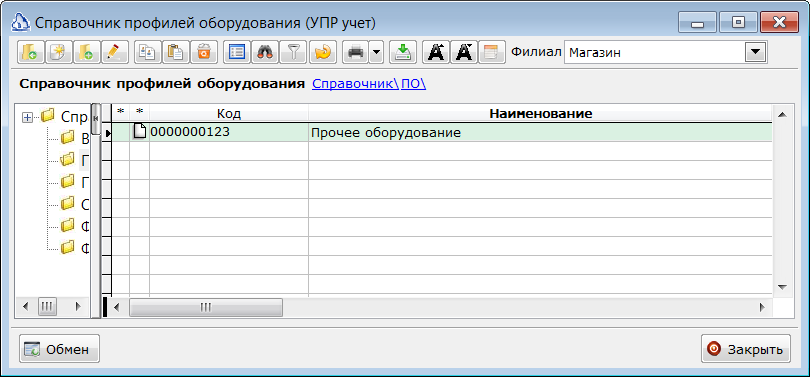Open search with the binoculars icon
Image resolution: width=810 pixels, height=377 pixels.
click(x=265, y=52)
